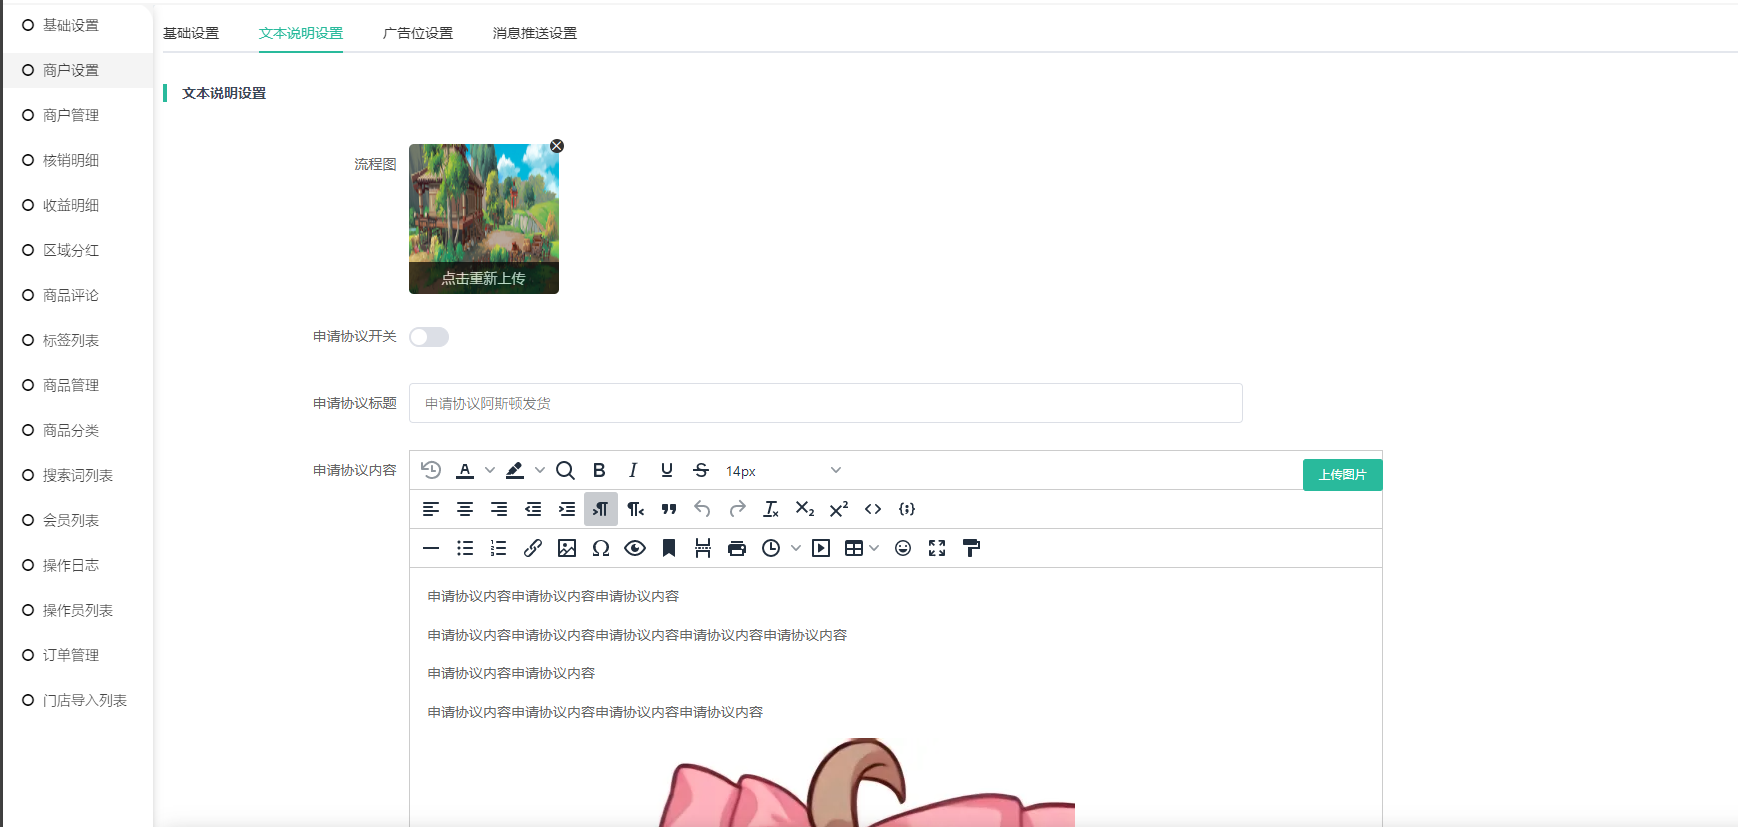
Task: Click the strikethrough icon
Action: (701, 470)
